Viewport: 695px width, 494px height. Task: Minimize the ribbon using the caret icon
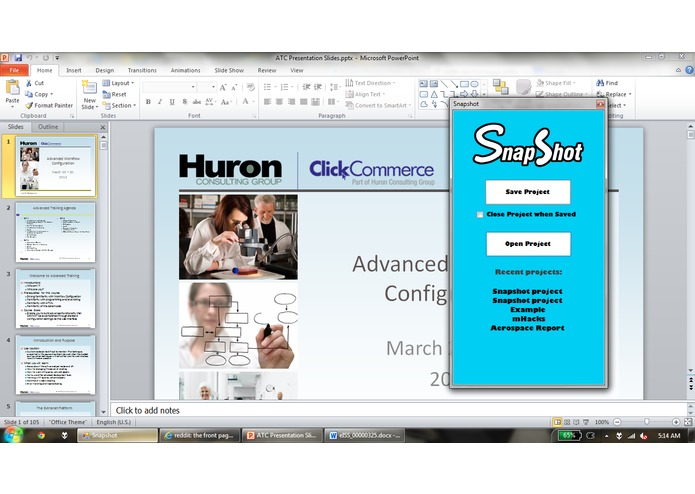point(678,70)
